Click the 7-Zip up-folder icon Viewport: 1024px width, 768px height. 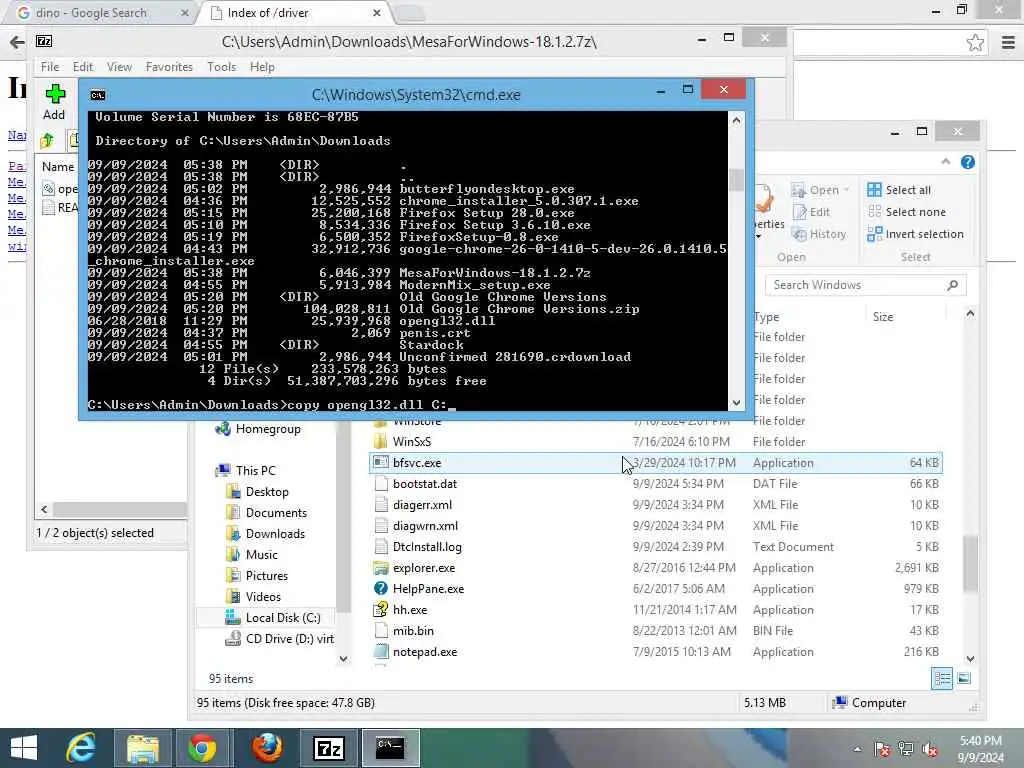(x=46, y=140)
